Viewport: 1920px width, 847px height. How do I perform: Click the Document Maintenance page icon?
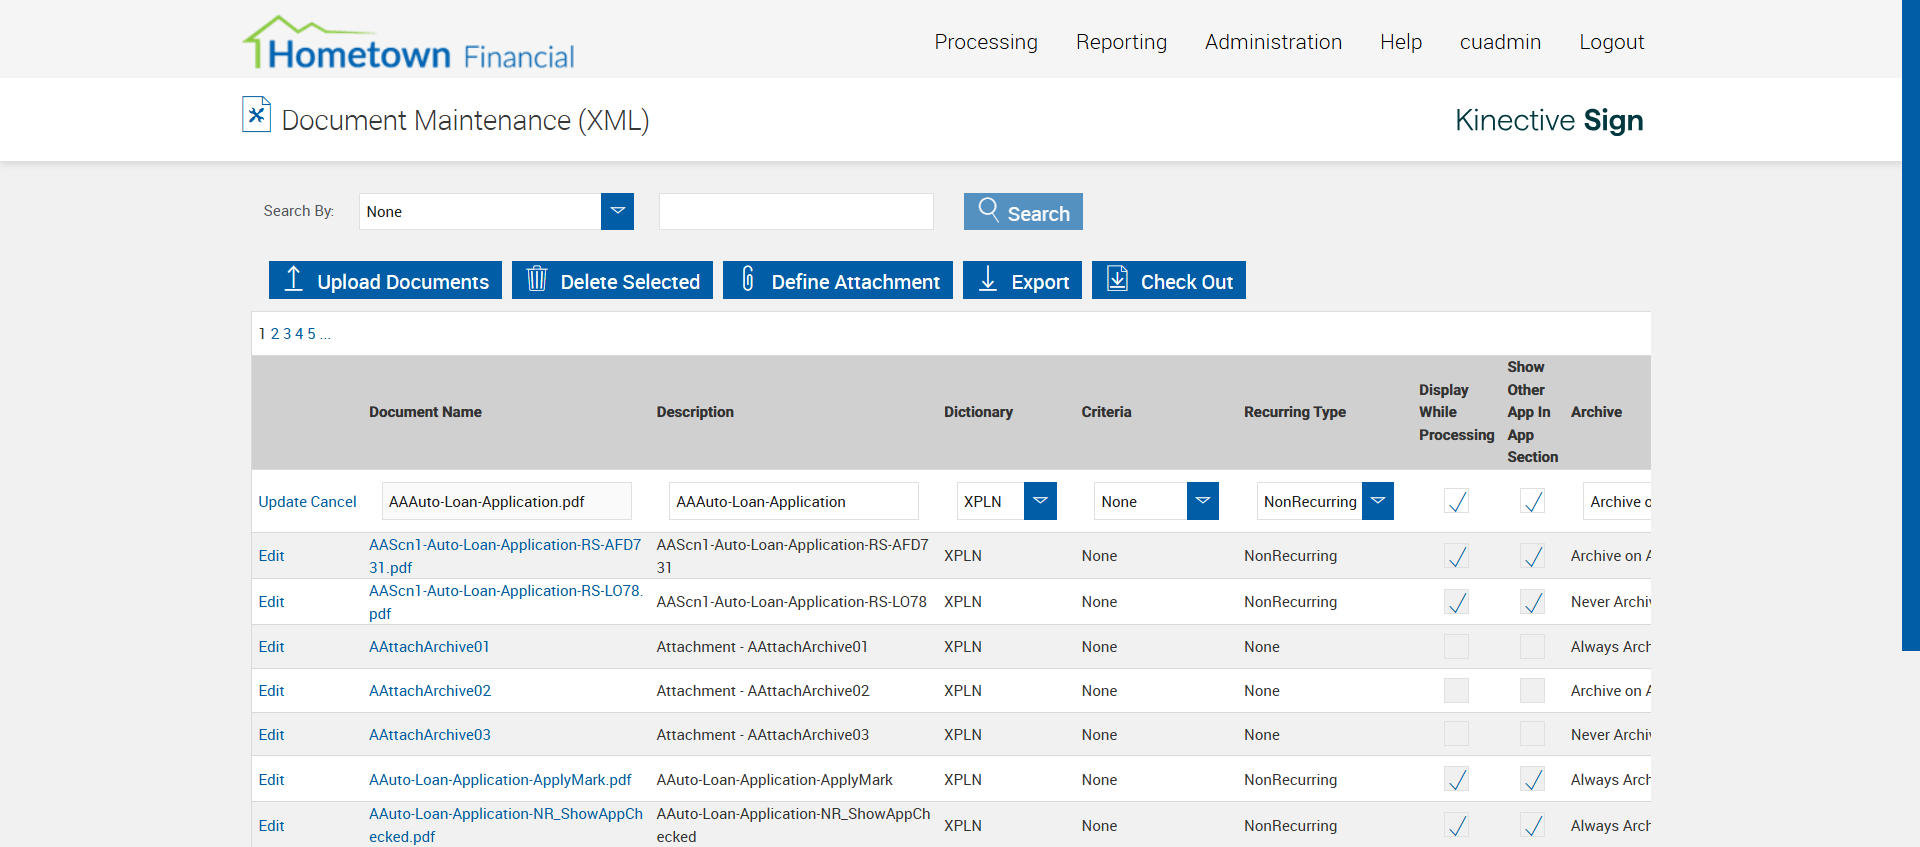pos(256,115)
